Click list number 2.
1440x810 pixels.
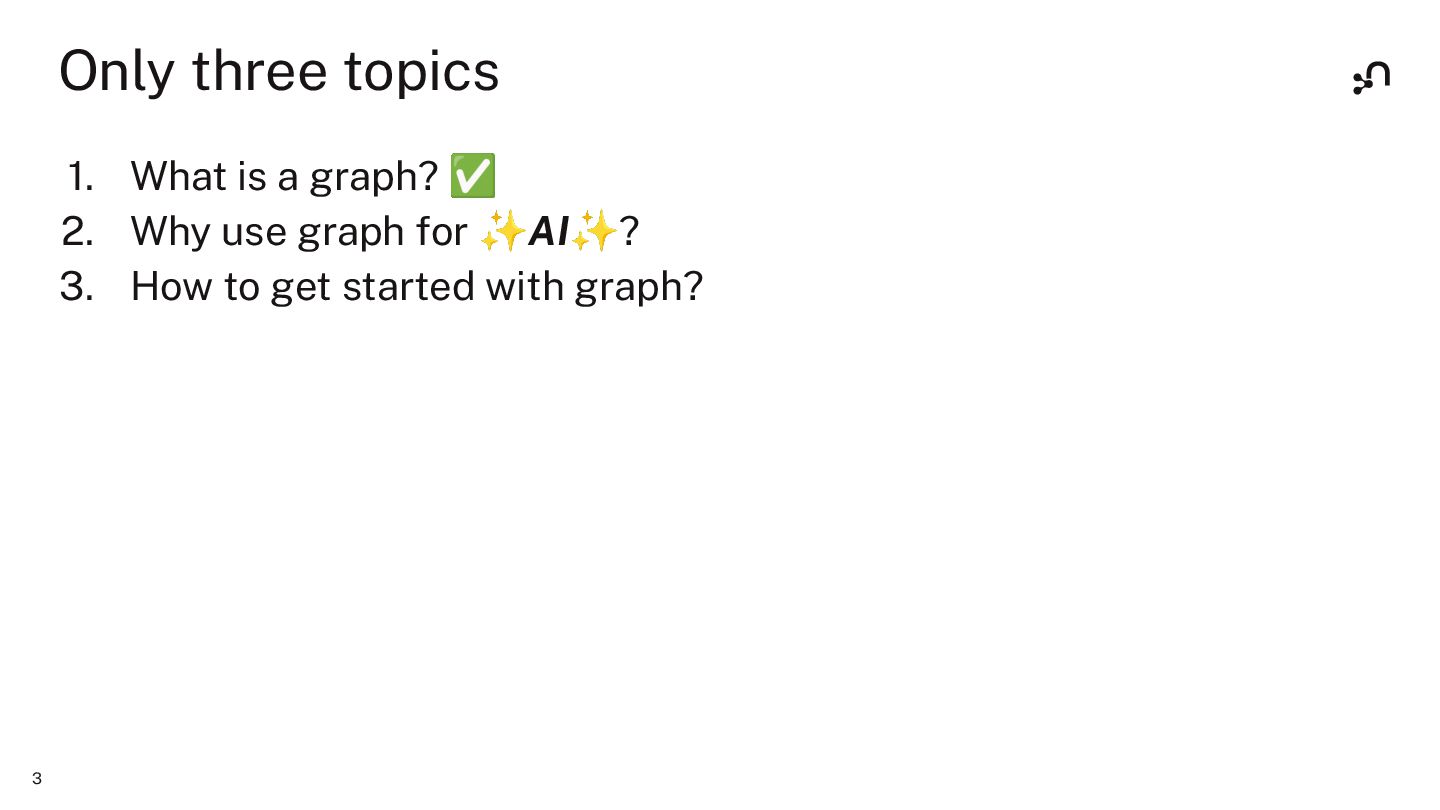coord(78,232)
